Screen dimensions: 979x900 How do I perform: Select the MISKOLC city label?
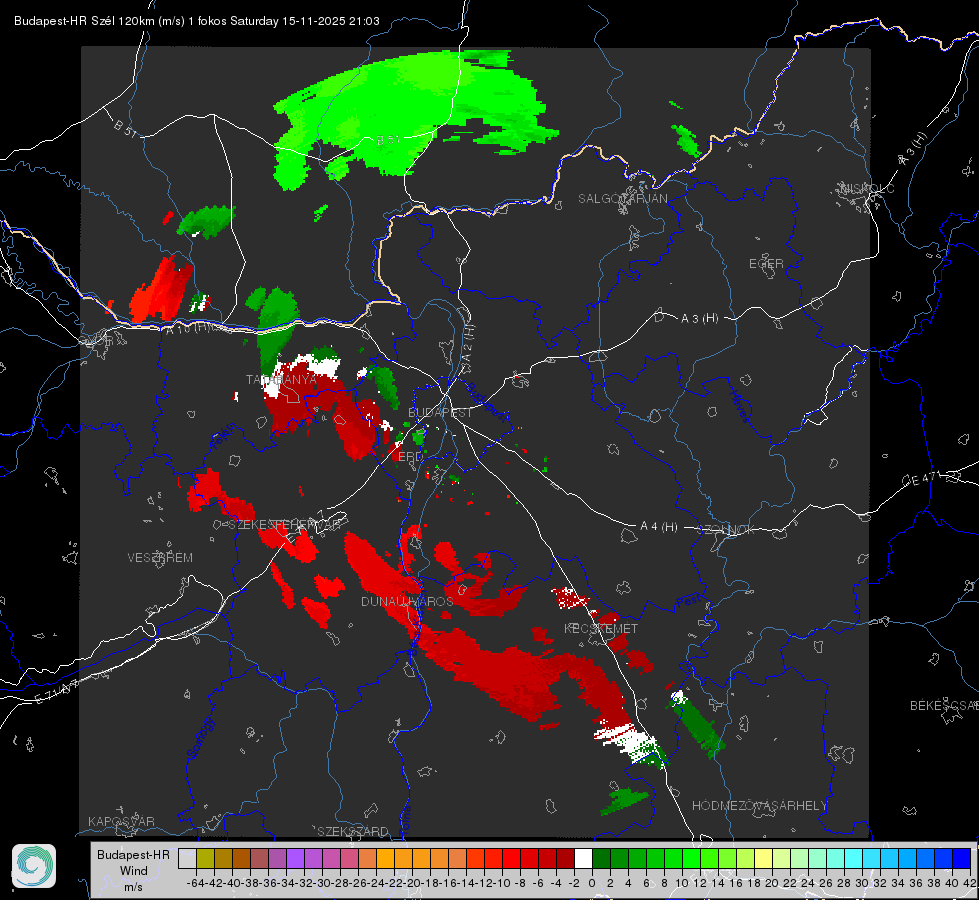point(867,188)
